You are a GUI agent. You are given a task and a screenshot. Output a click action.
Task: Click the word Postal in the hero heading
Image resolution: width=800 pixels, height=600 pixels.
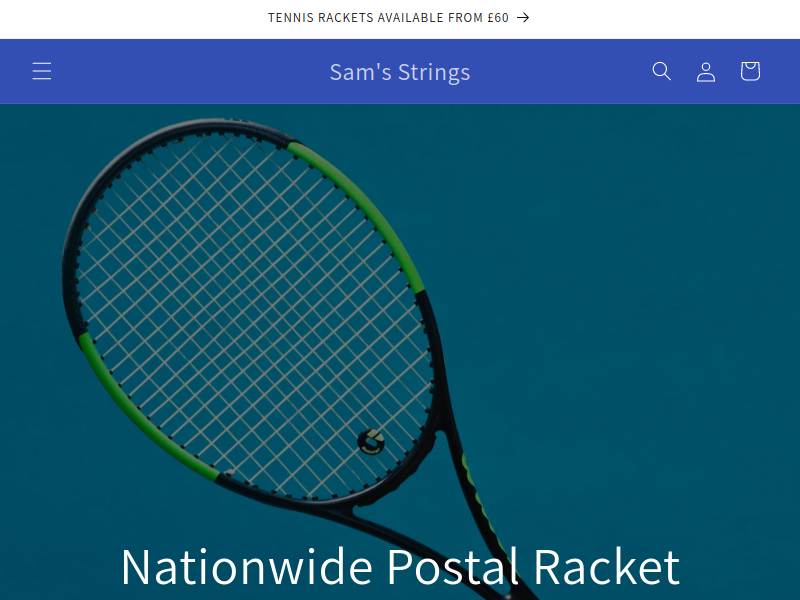(x=453, y=566)
